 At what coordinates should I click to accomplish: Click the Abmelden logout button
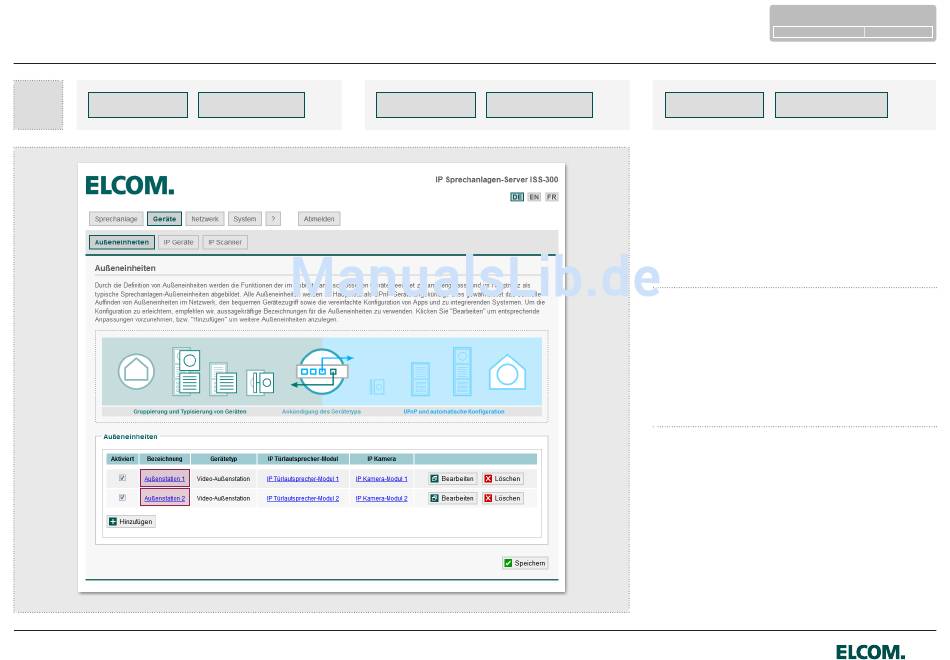click(319, 219)
